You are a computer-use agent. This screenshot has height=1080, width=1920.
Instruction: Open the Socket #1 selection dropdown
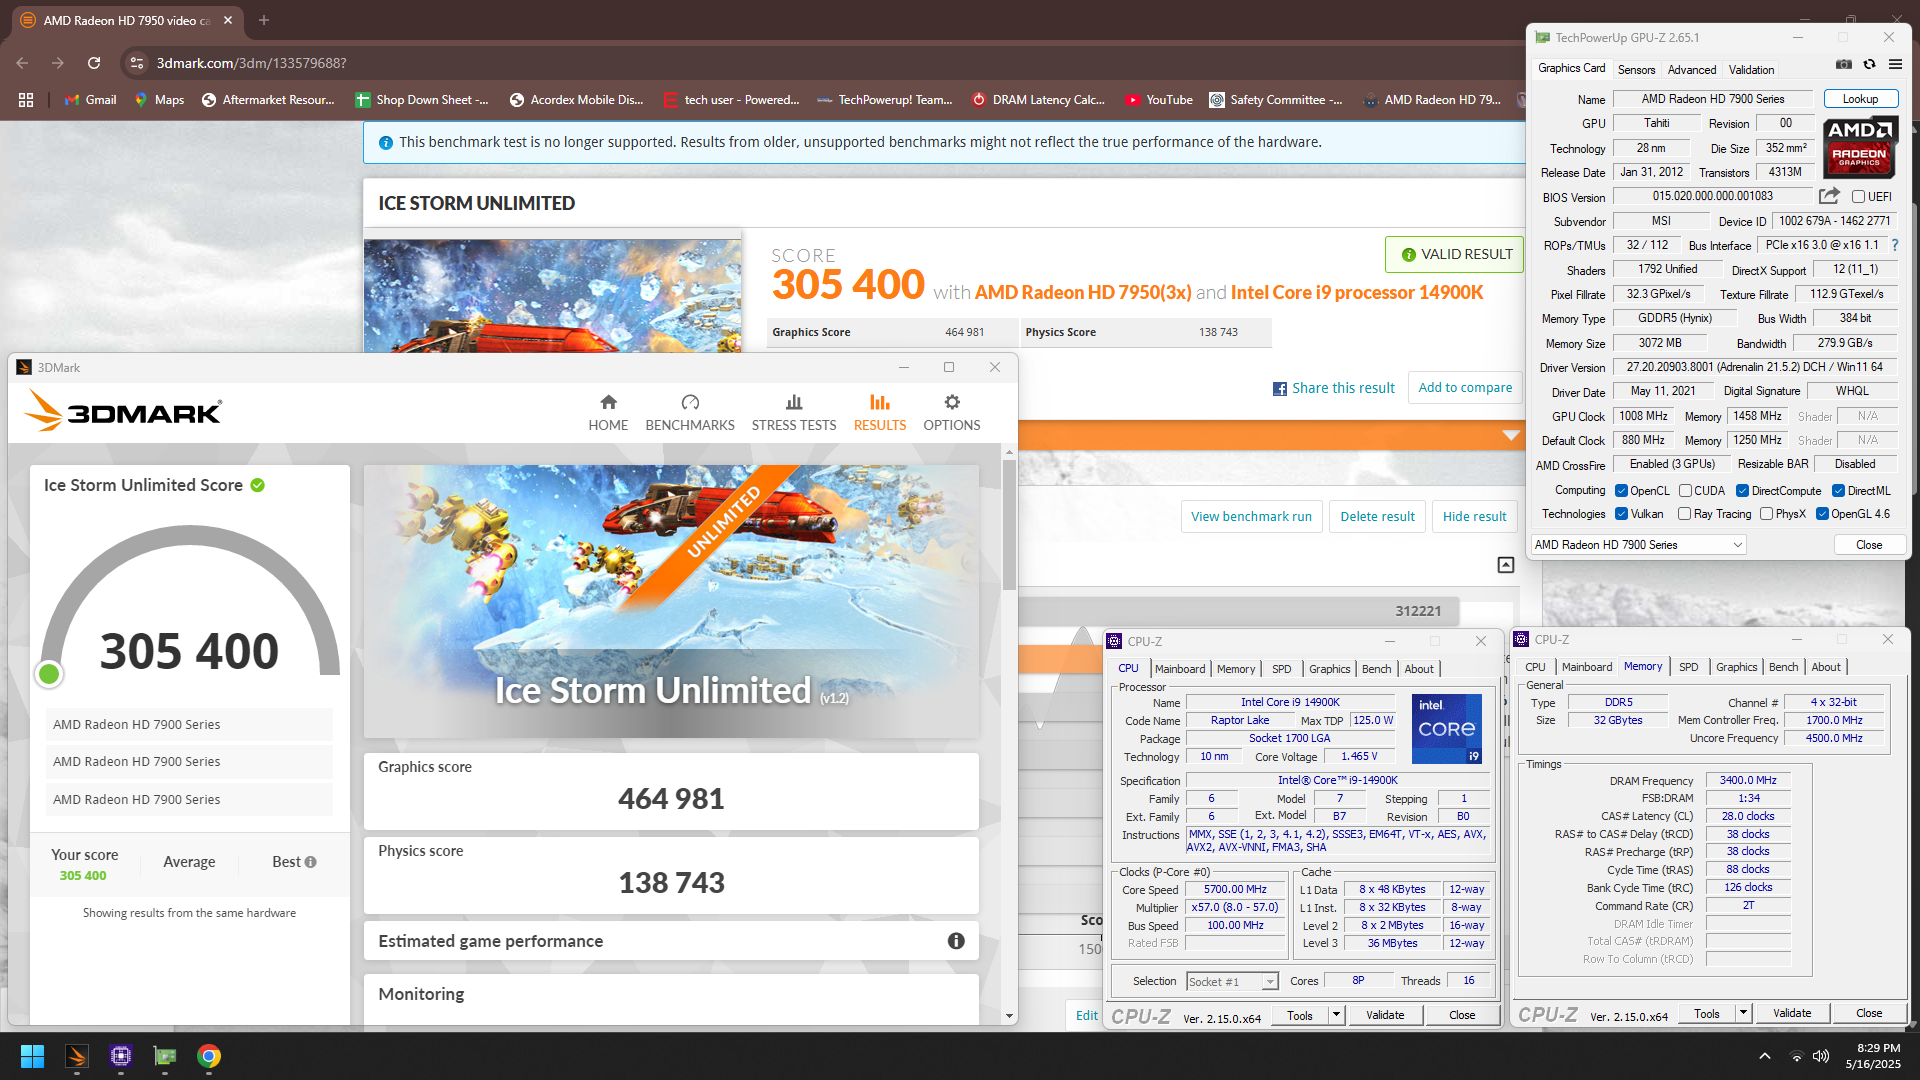1232,982
